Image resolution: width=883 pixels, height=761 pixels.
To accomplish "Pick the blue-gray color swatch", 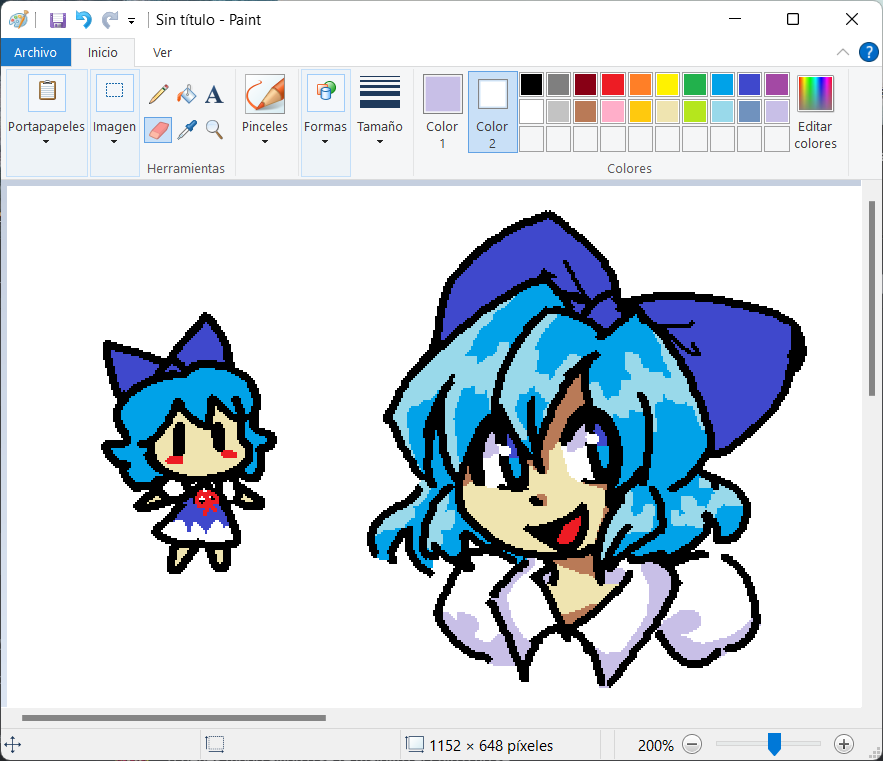I will coord(750,112).
